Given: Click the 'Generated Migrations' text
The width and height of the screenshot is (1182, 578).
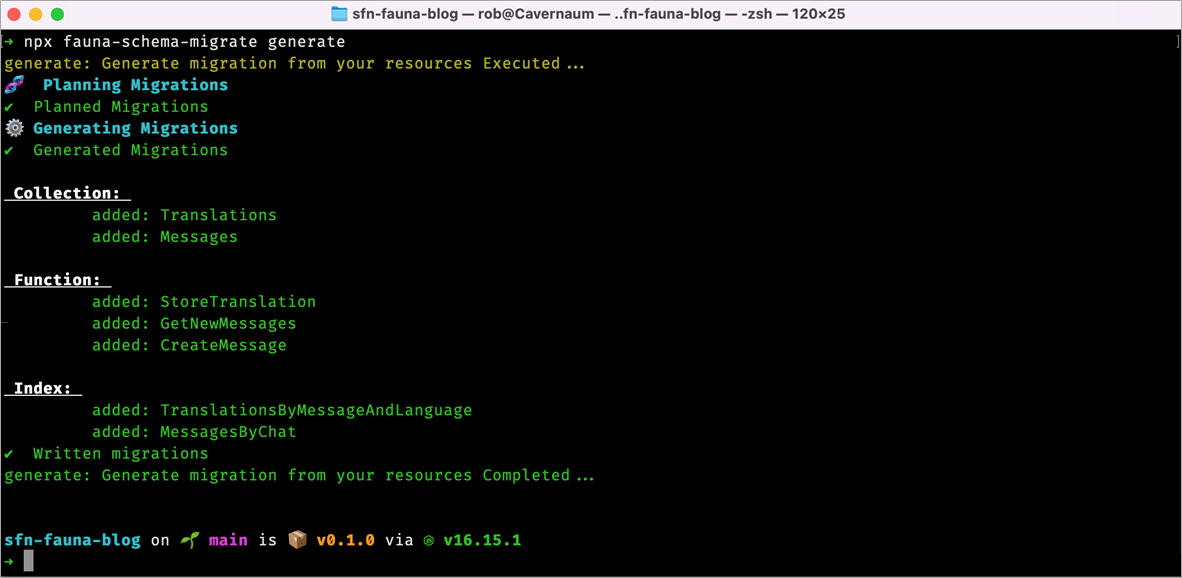Looking at the screenshot, I should pyautogui.click(x=130, y=150).
